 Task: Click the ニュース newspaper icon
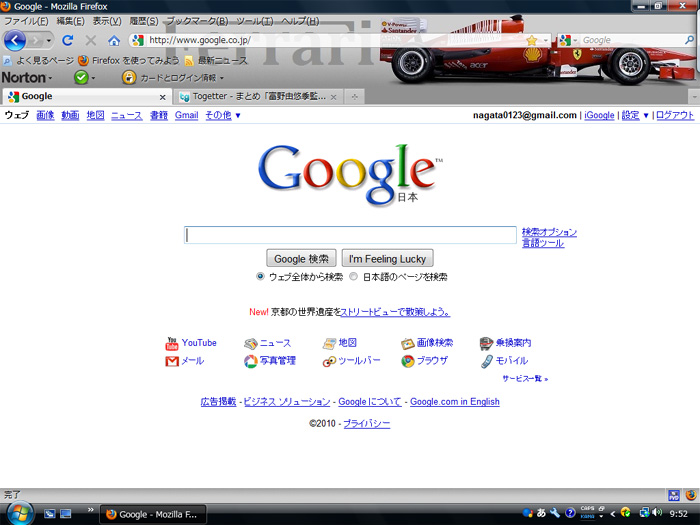pyautogui.click(x=250, y=343)
